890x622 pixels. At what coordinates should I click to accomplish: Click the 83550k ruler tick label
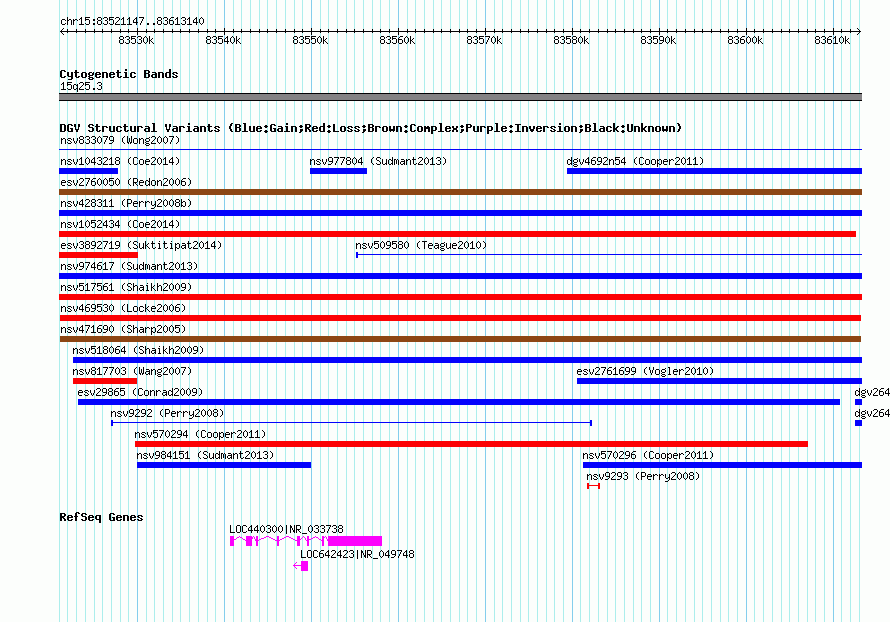310,40
